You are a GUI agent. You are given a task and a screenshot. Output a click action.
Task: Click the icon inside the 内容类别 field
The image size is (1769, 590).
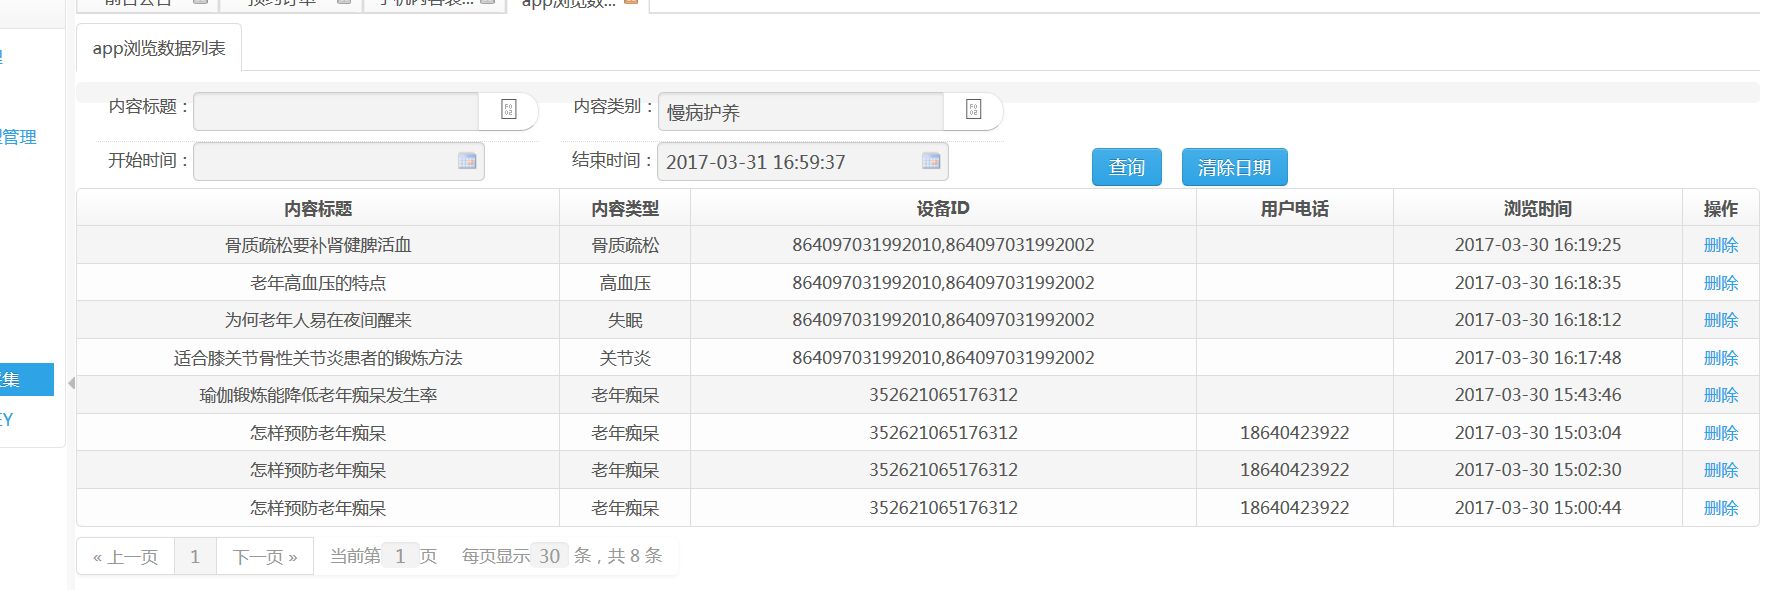click(973, 111)
